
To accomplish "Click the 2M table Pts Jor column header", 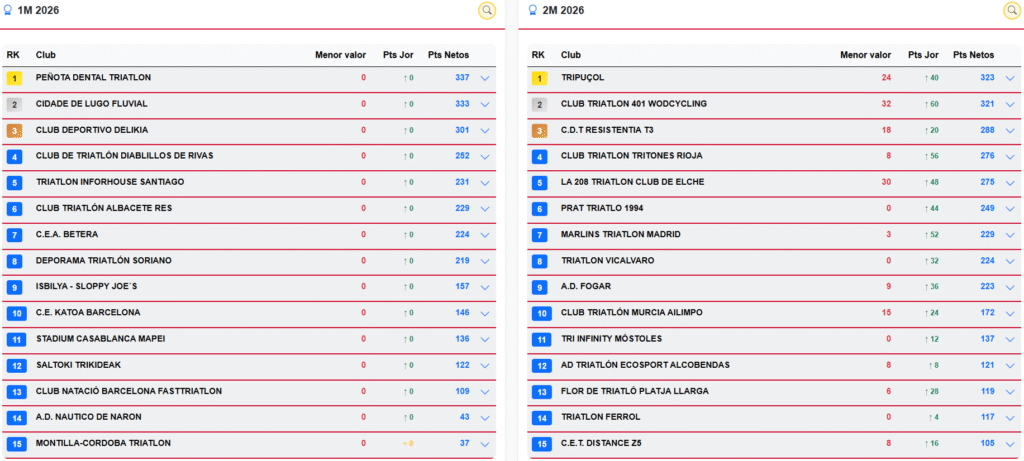I will (x=923, y=55).
